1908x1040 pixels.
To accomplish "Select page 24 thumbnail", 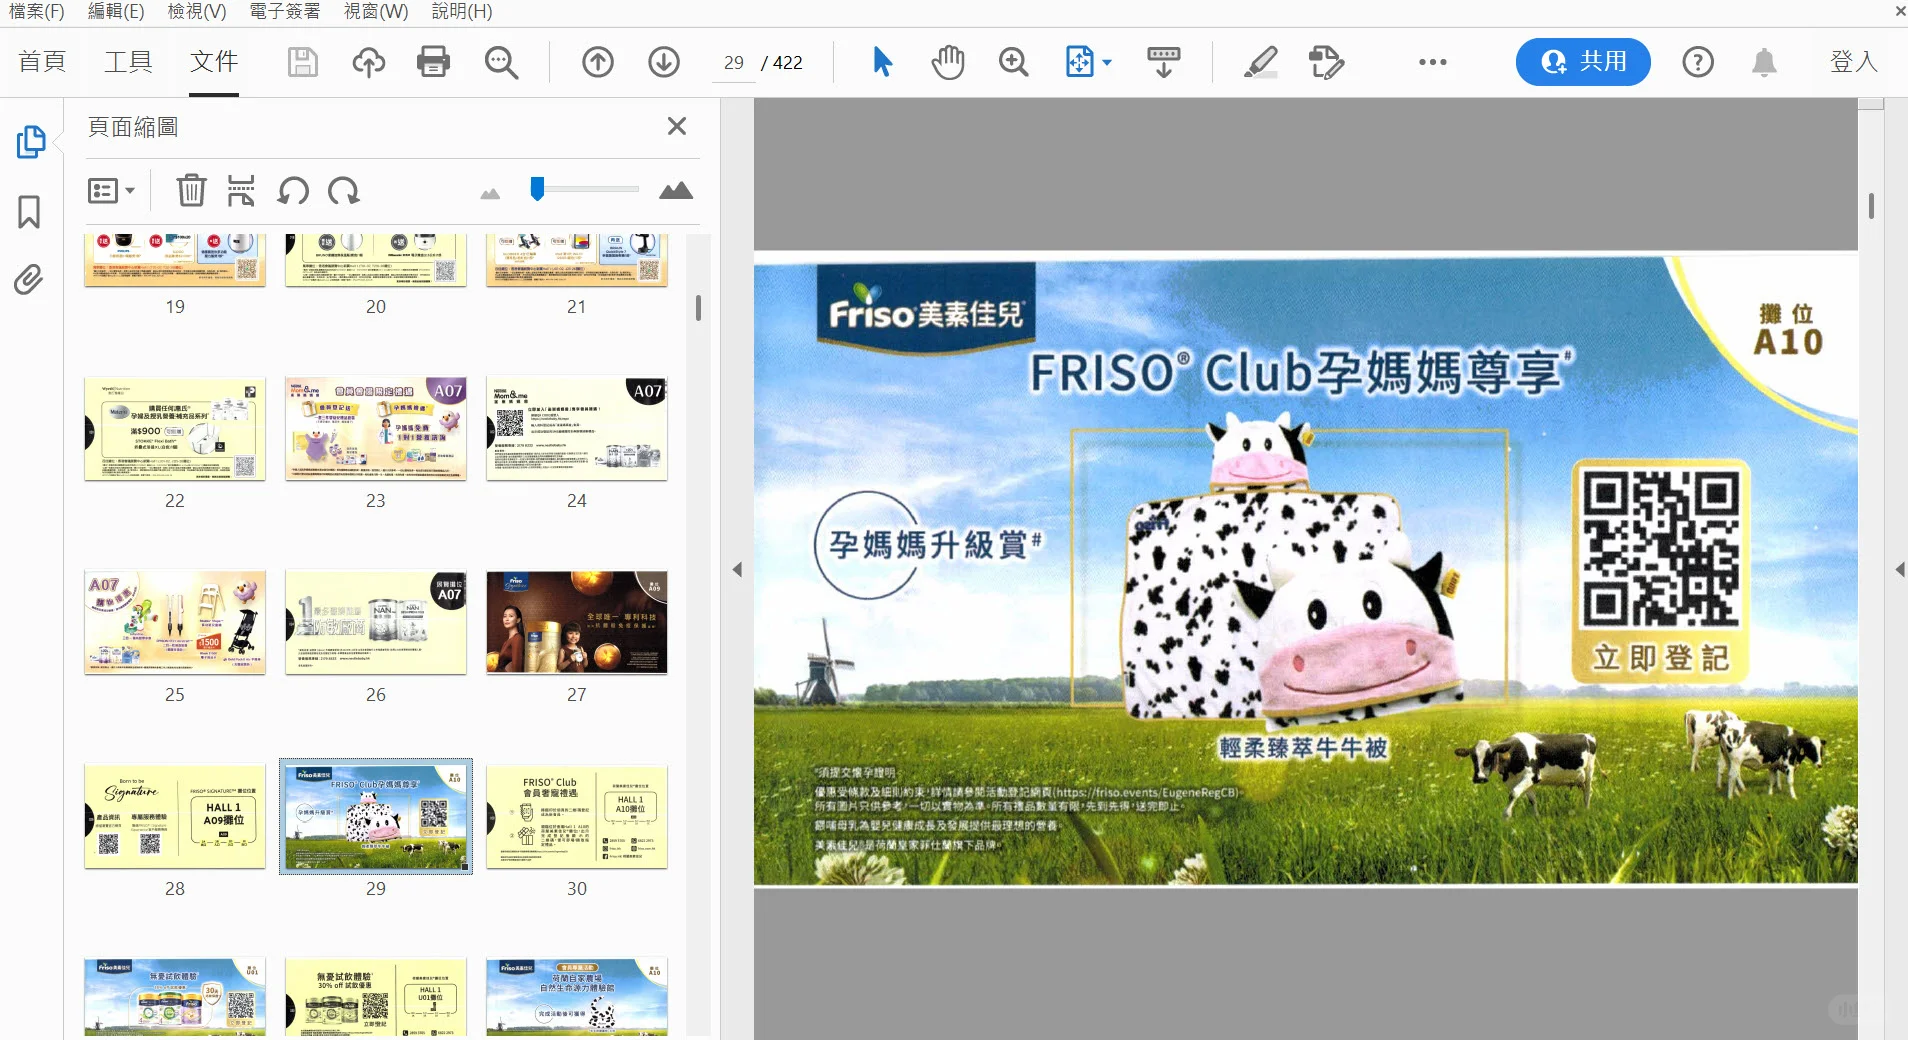I will (x=577, y=429).
